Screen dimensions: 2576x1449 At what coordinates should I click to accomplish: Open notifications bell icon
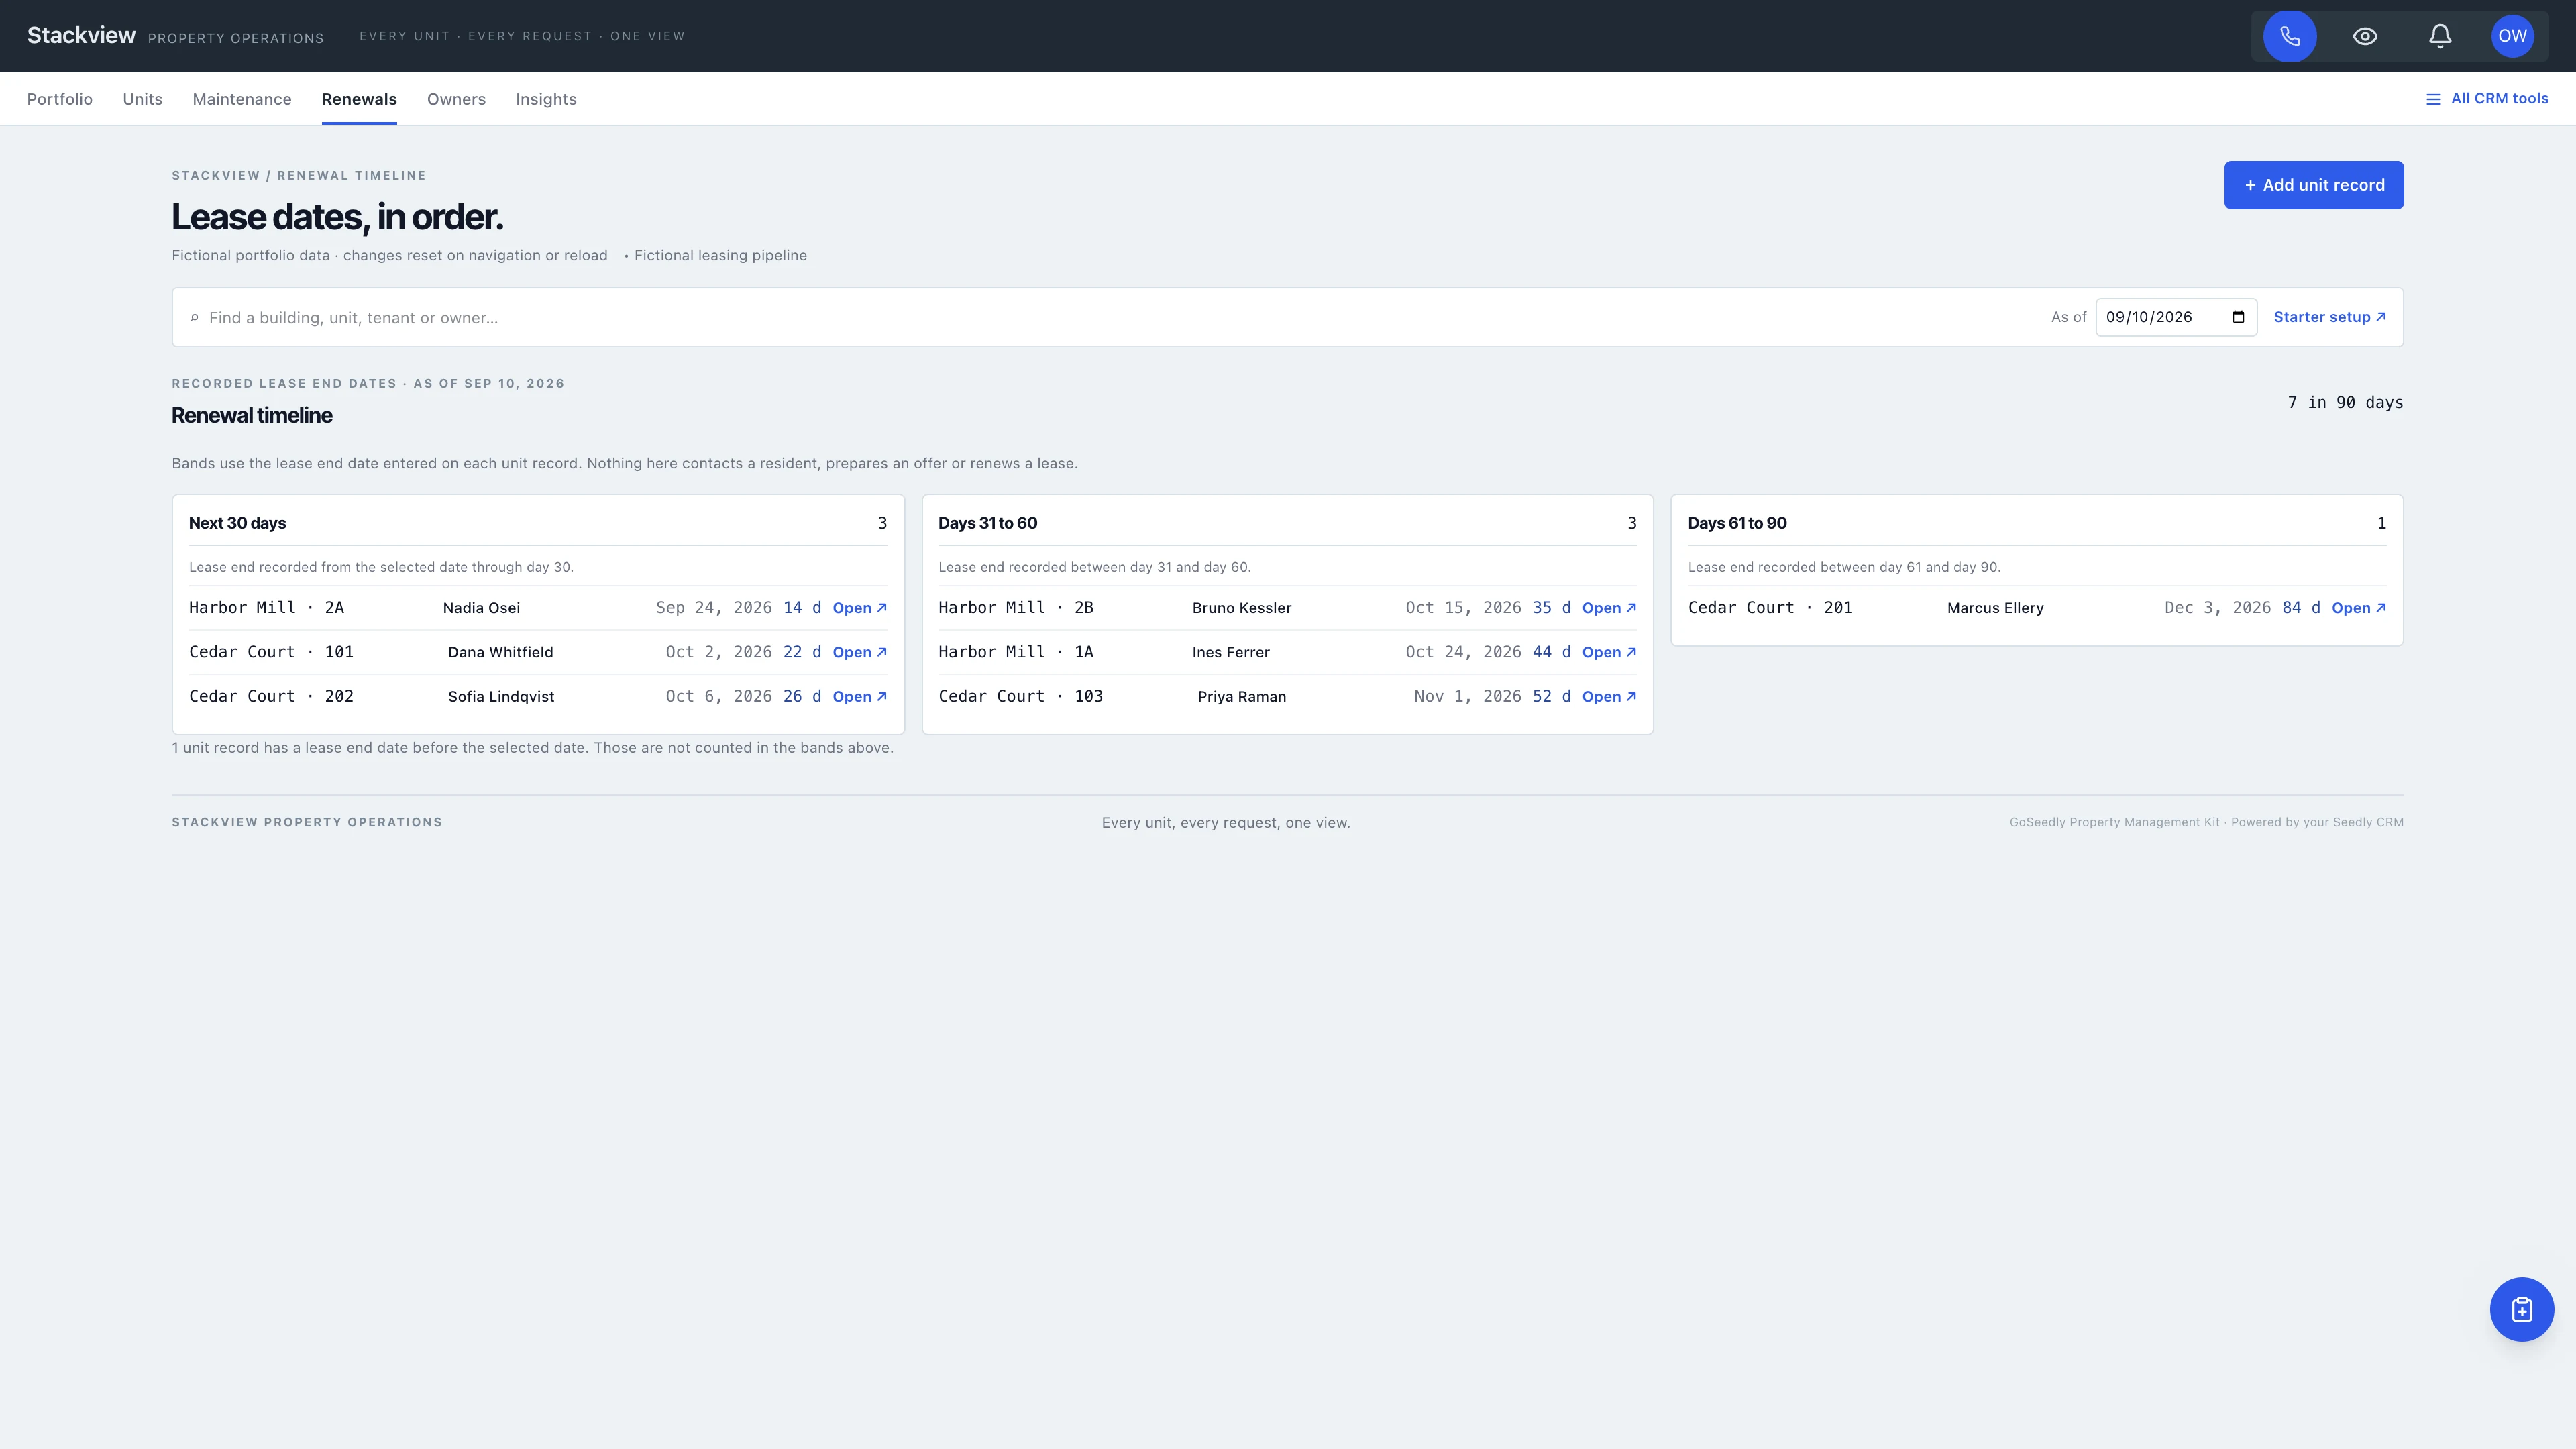click(x=2440, y=36)
